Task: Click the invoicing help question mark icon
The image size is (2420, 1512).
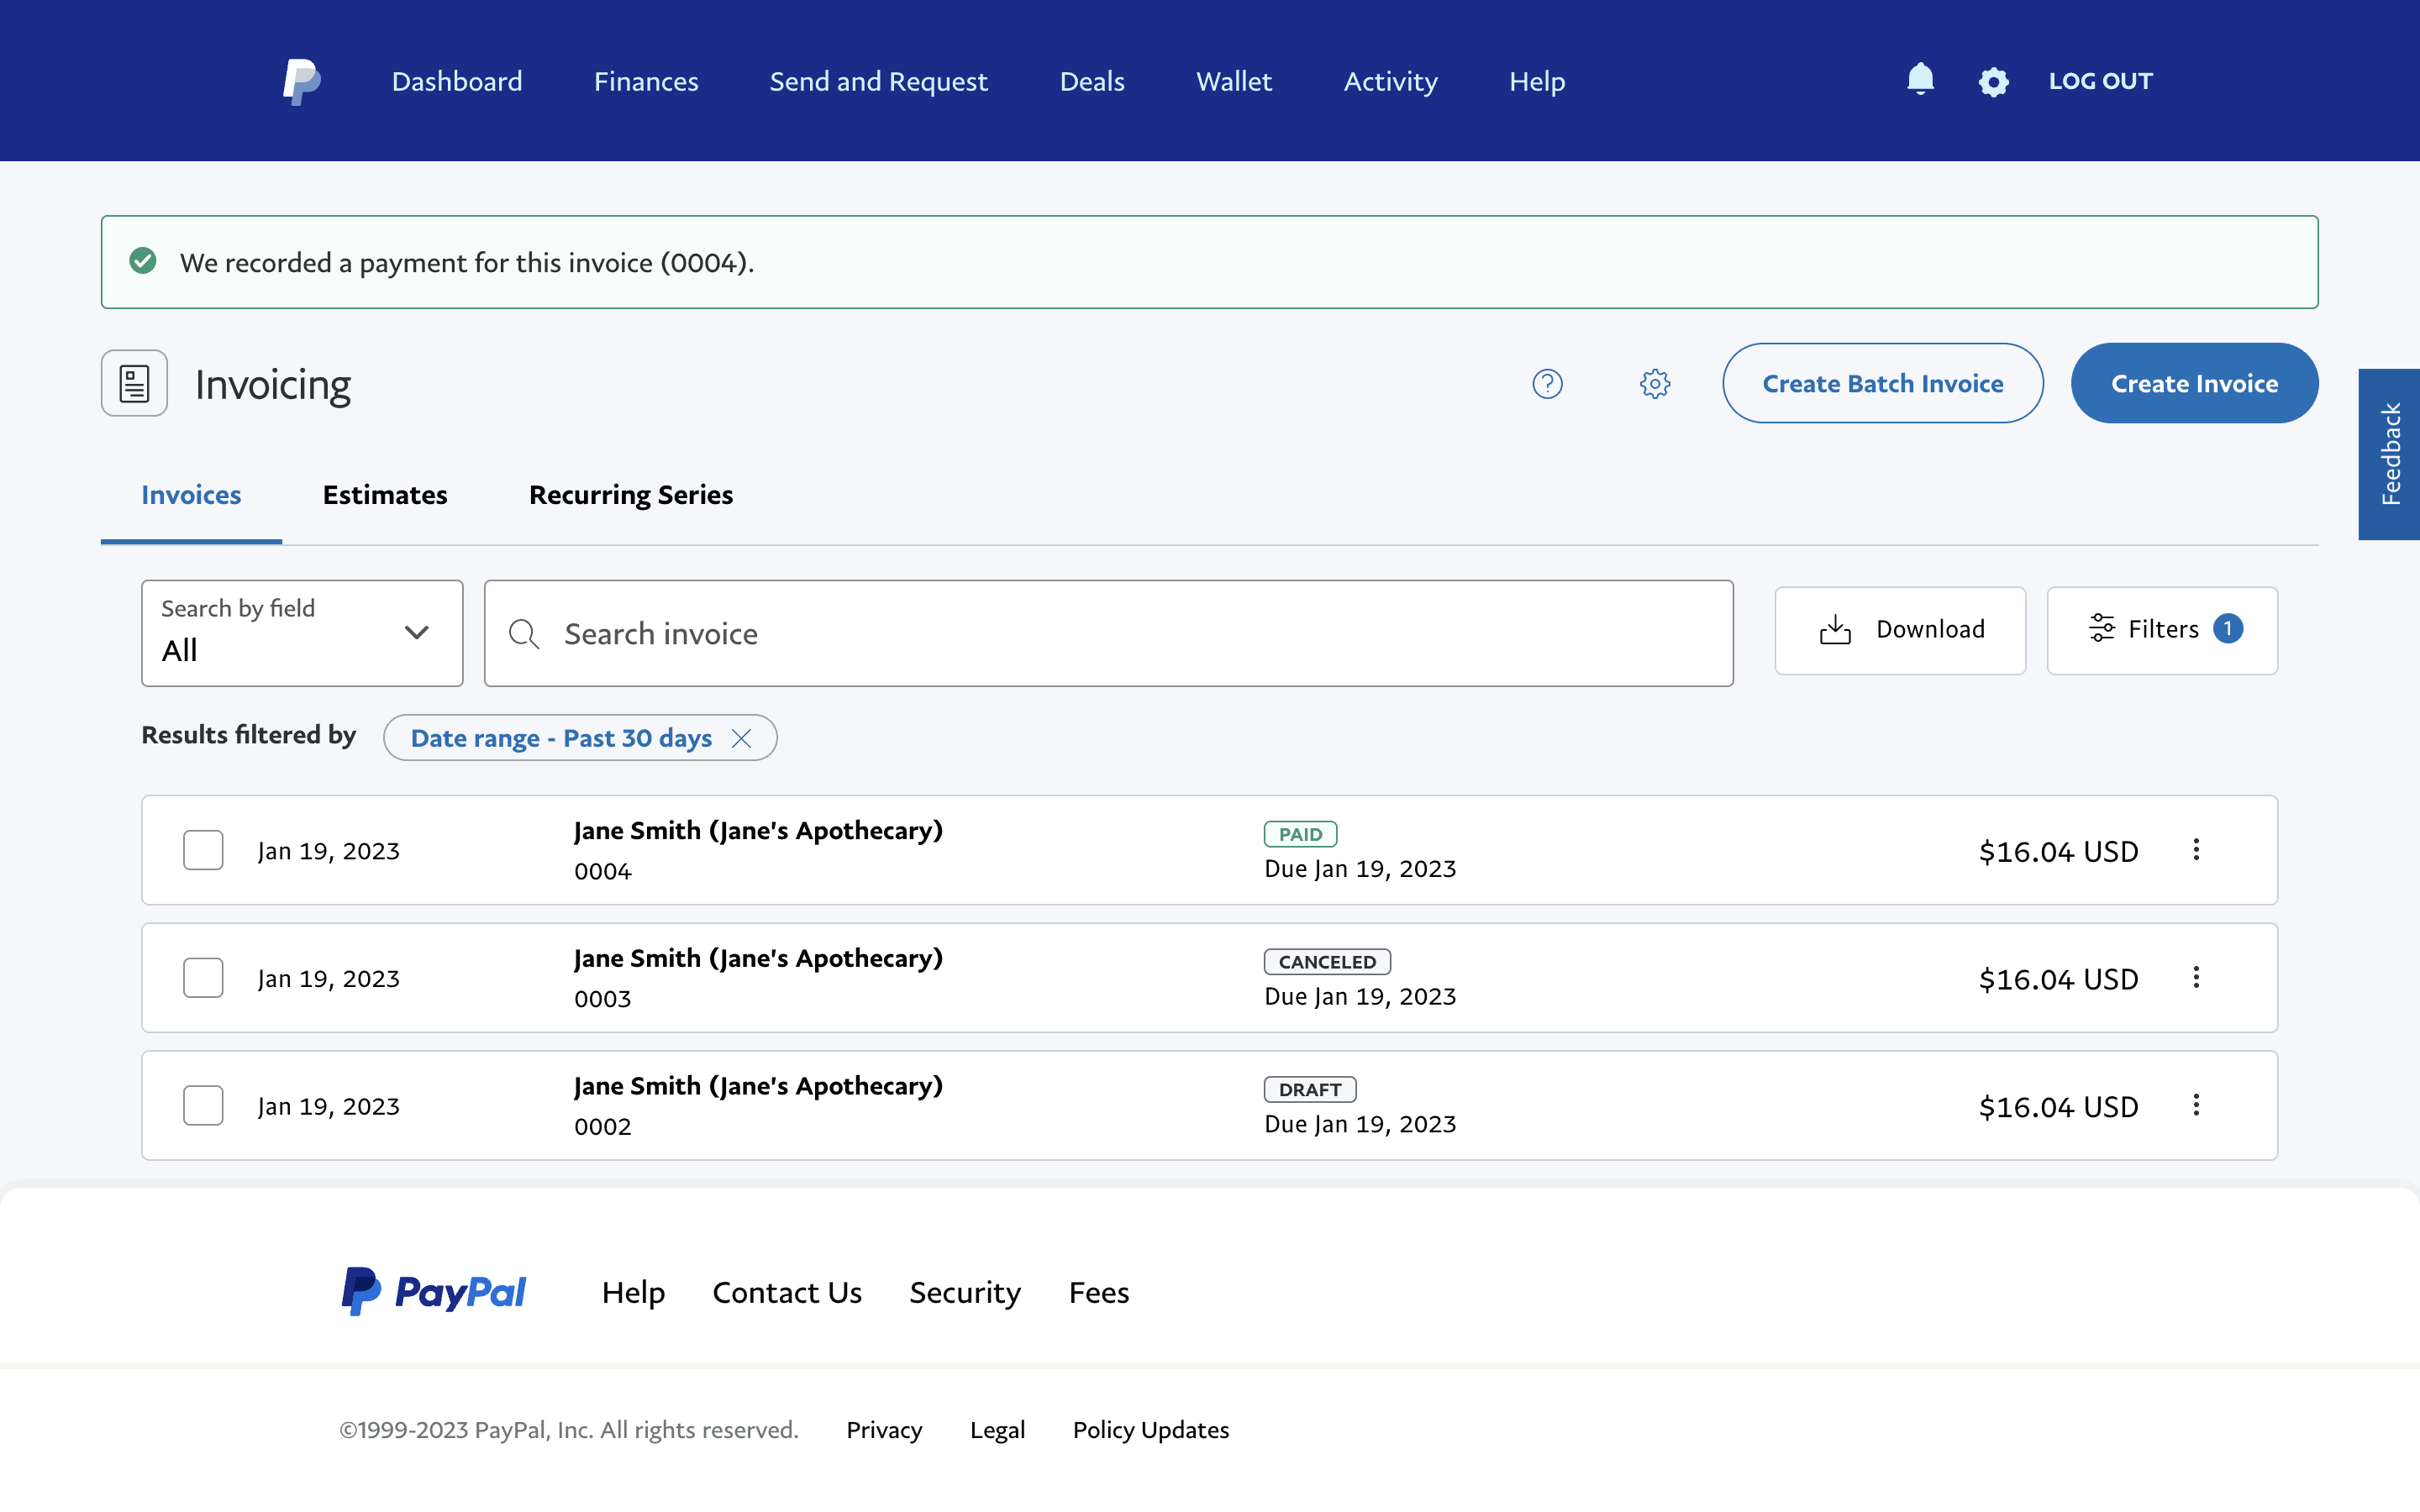Action: click(x=1547, y=384)
